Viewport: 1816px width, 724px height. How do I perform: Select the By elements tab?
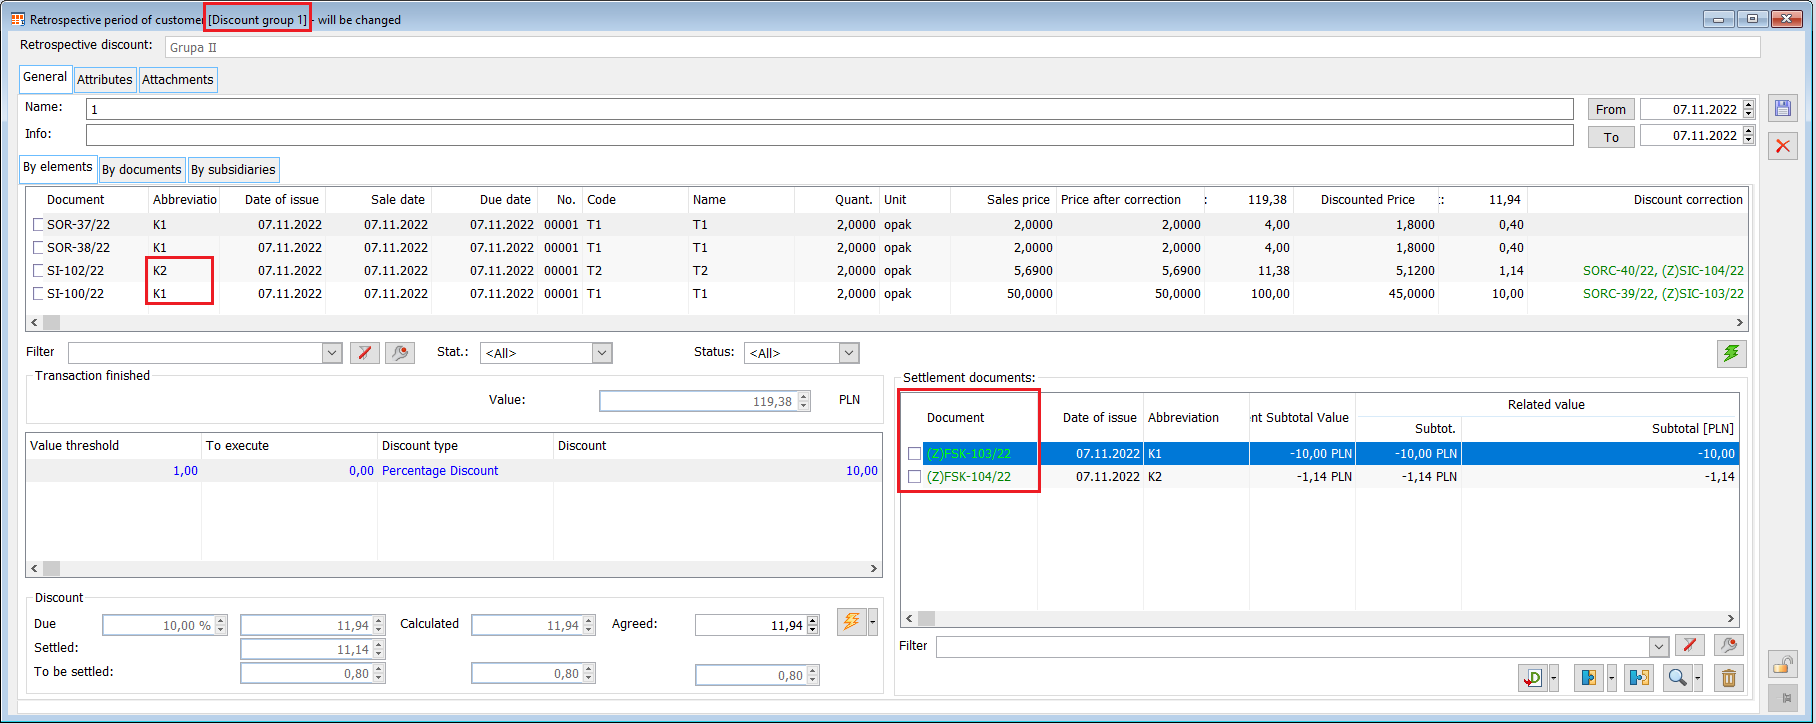coord(58,168)
